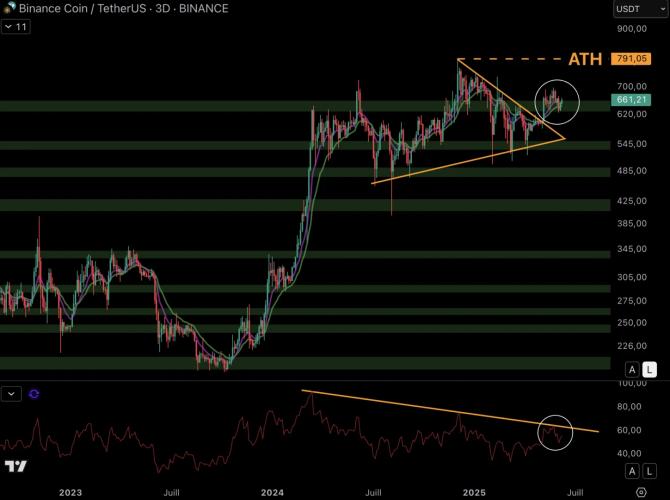
Task: Select the triangle's lower ascending trendline
Action: point(468,161)
